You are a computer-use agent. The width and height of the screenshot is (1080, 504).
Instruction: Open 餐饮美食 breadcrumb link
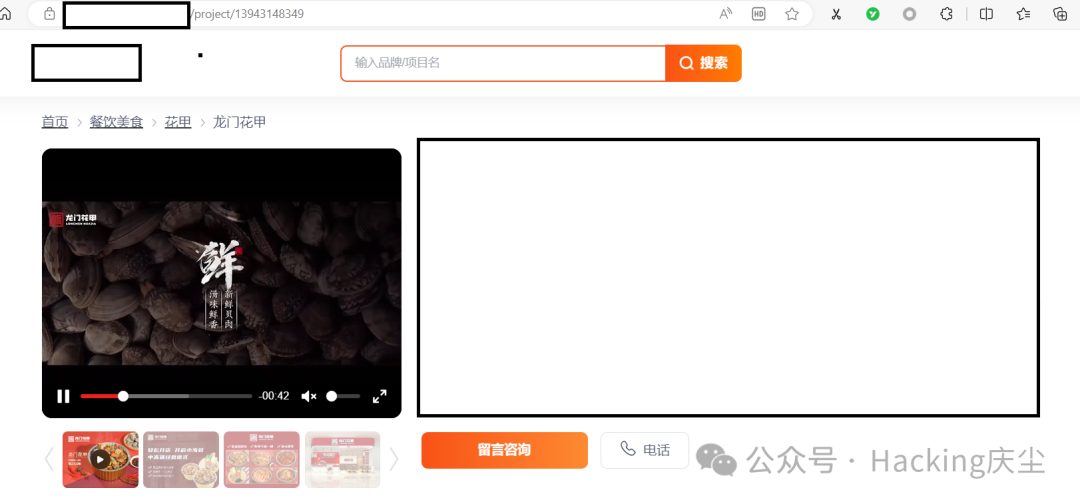tap(116, 123)
